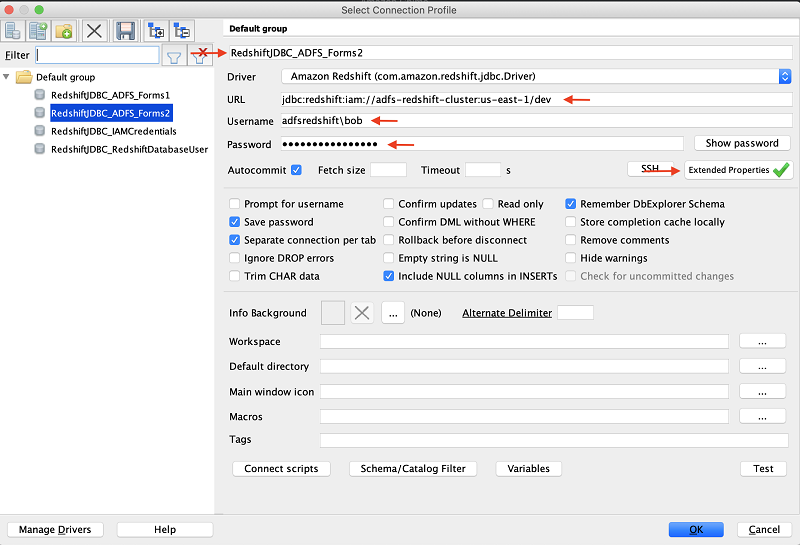Click the Username field
The image size is (800, 545).
coord(536,120)
